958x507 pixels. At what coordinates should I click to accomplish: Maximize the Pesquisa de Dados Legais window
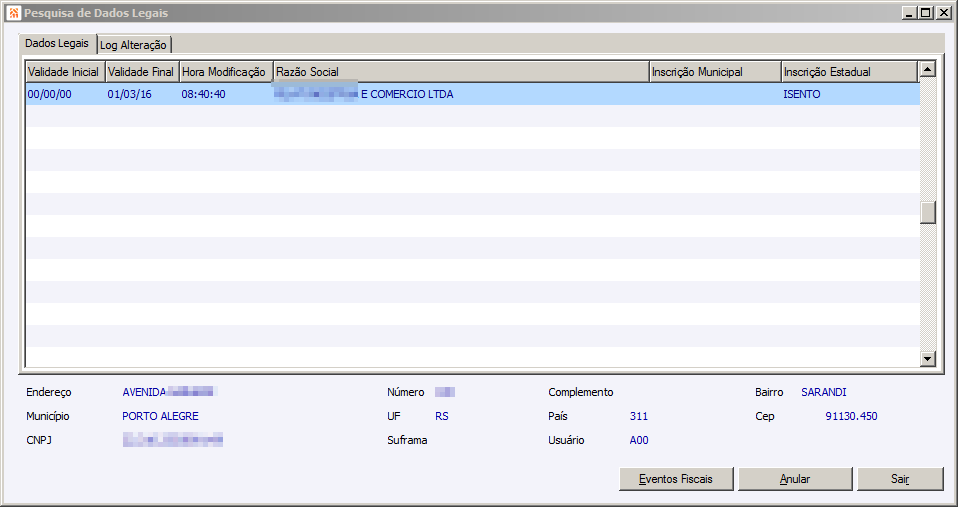click(x=926, y=13)
